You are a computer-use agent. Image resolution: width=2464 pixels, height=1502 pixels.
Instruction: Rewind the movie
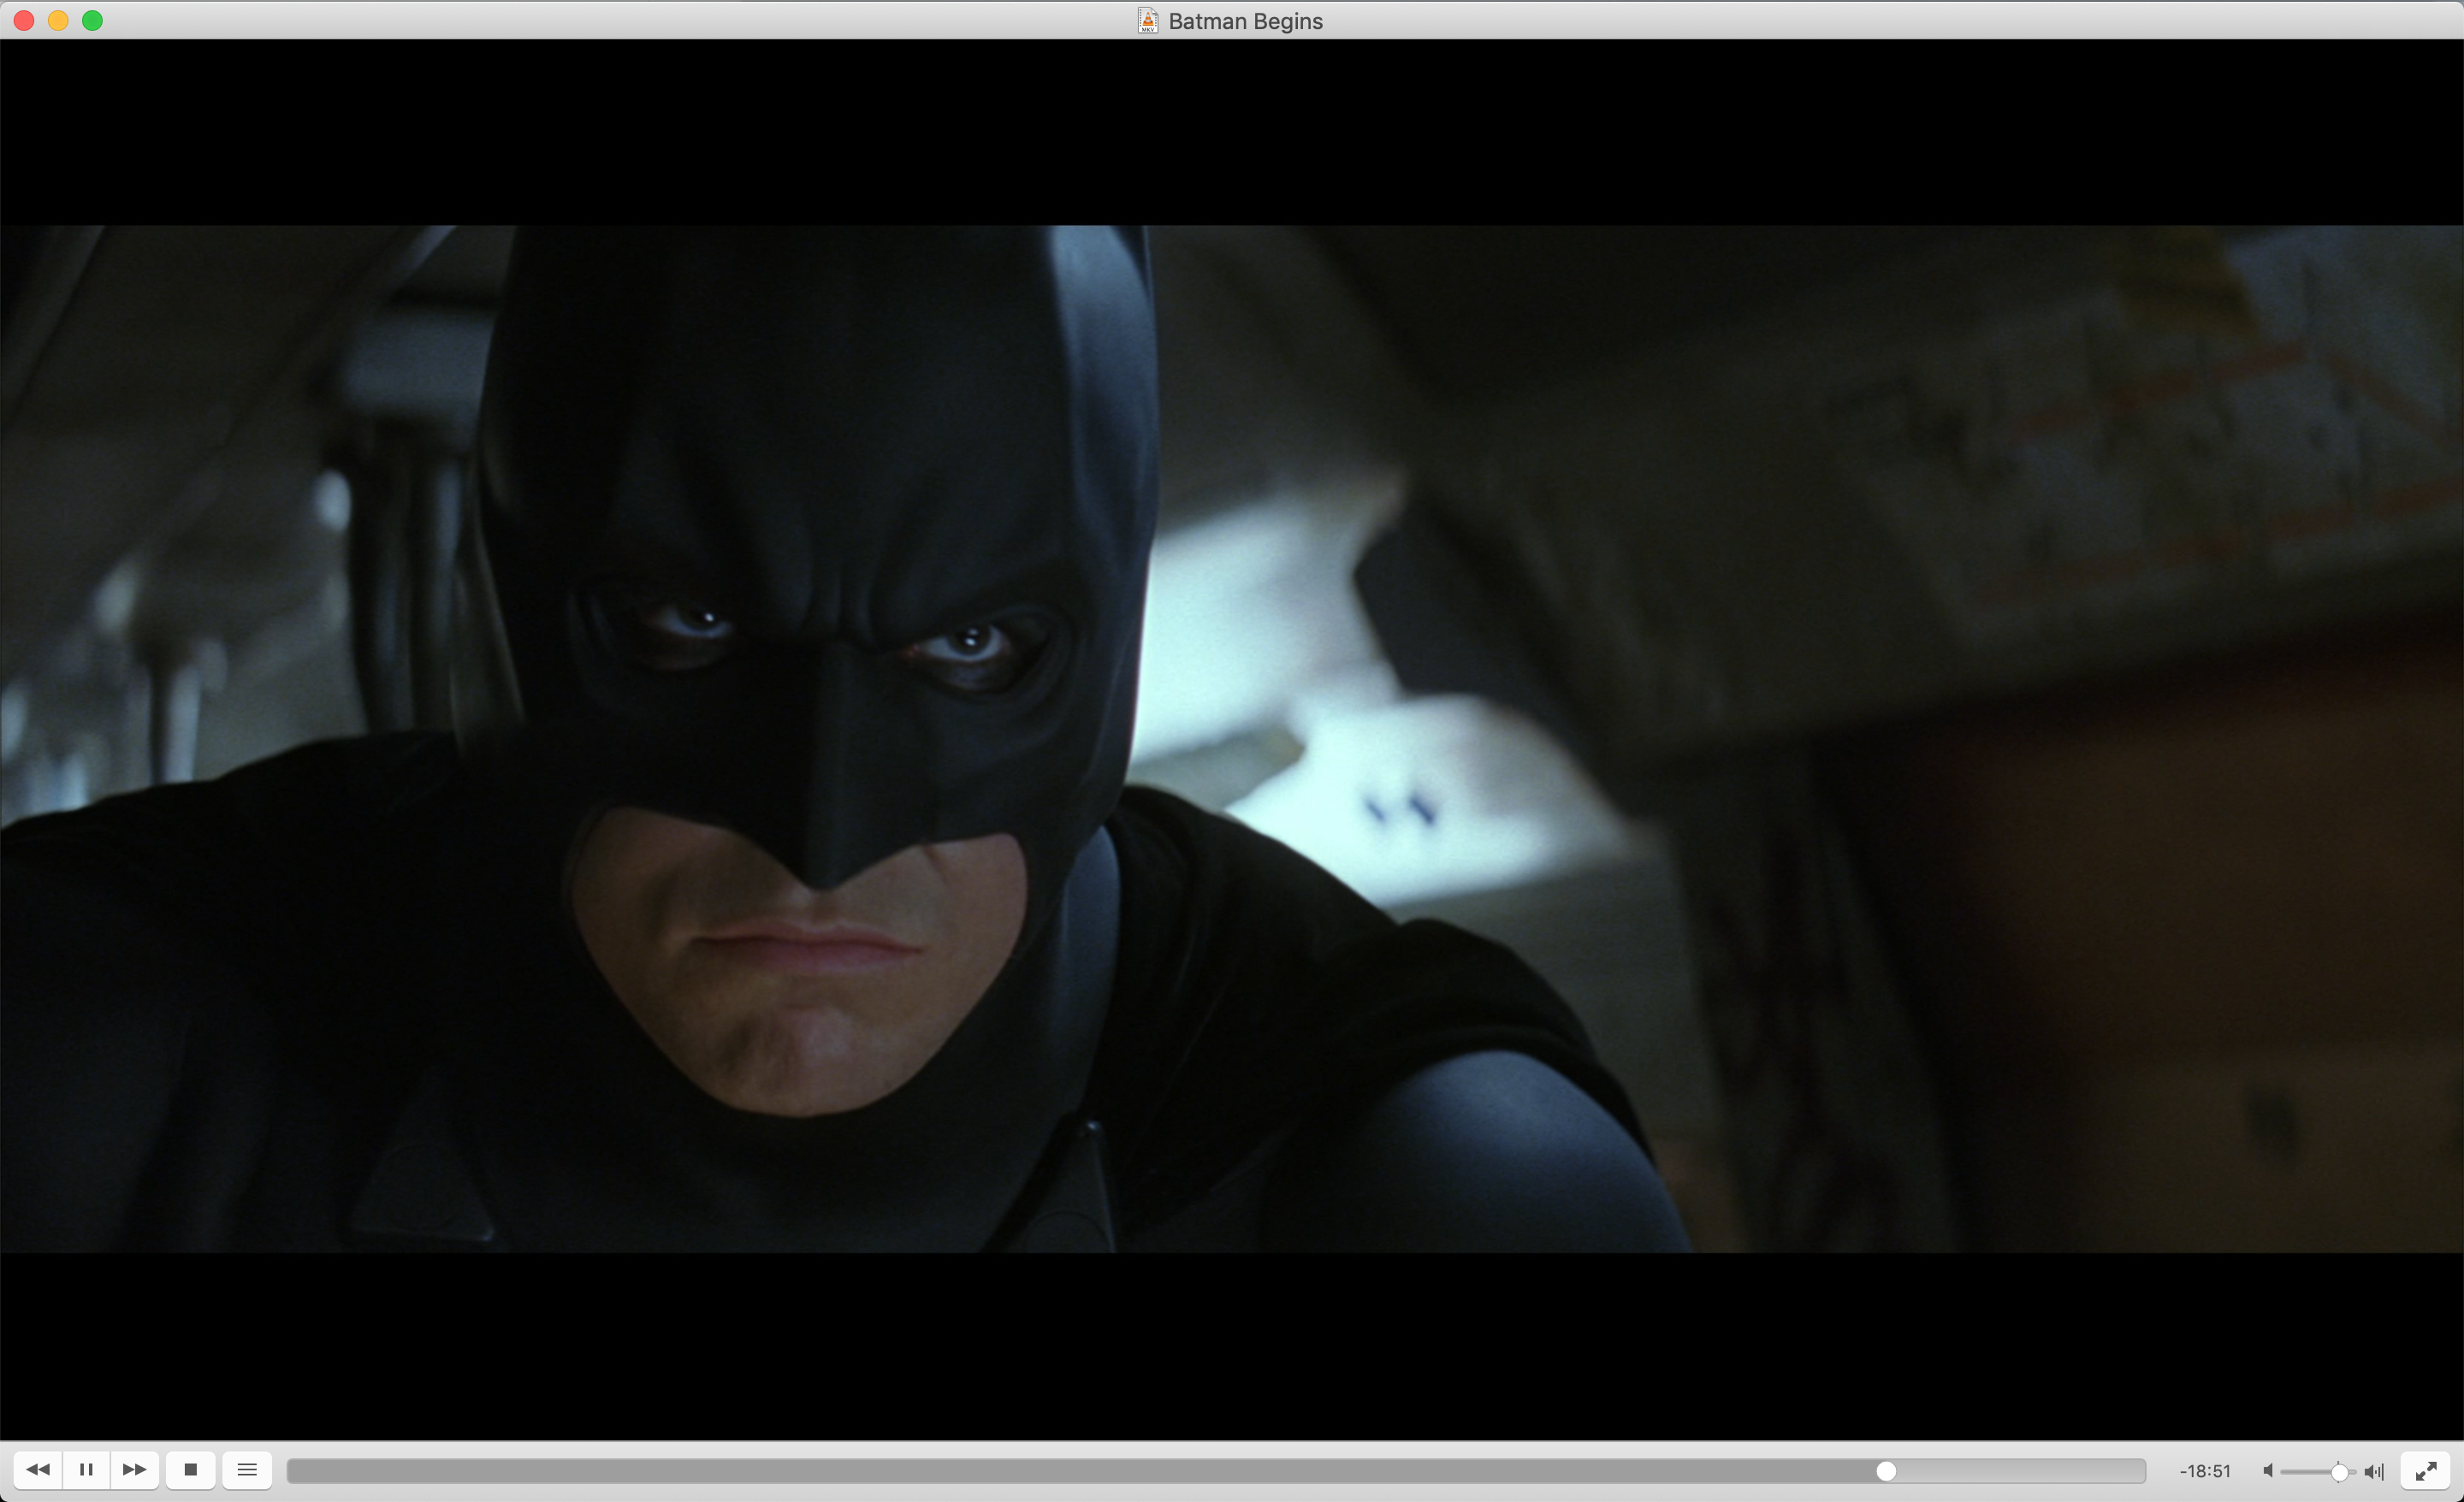tap(39, 1470)
